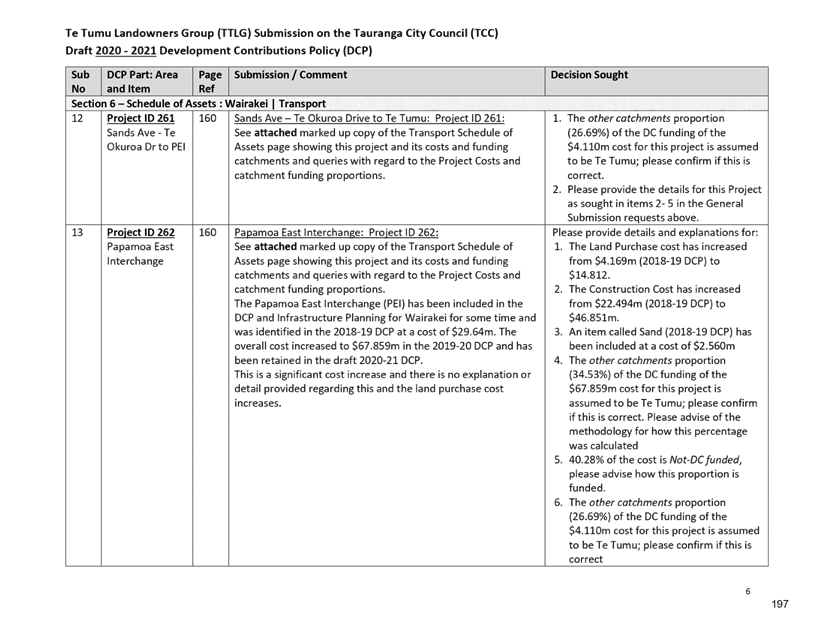This screenshot has width=816, height=626.
Task: Click the 'Submission / Comment' column header
Action: [387, 82]
